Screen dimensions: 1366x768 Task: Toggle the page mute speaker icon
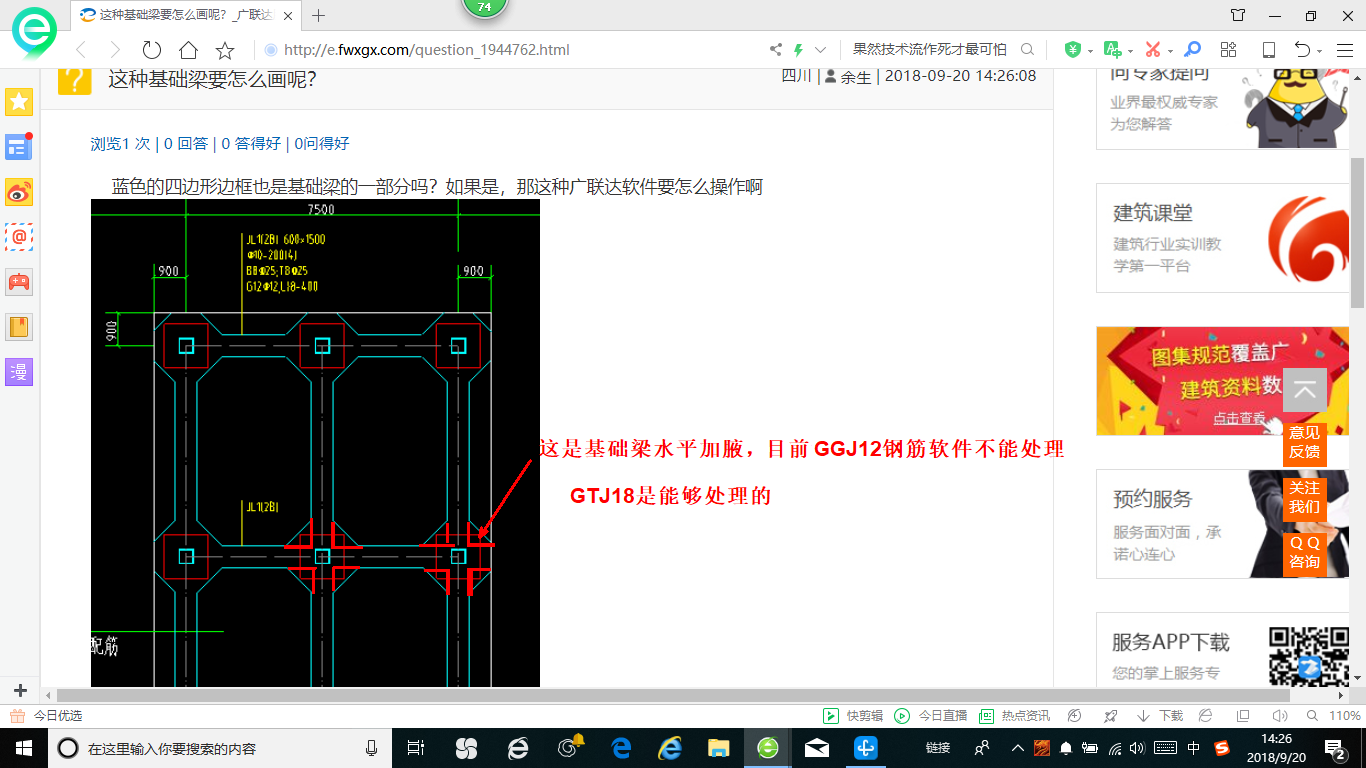(1278, 716)
